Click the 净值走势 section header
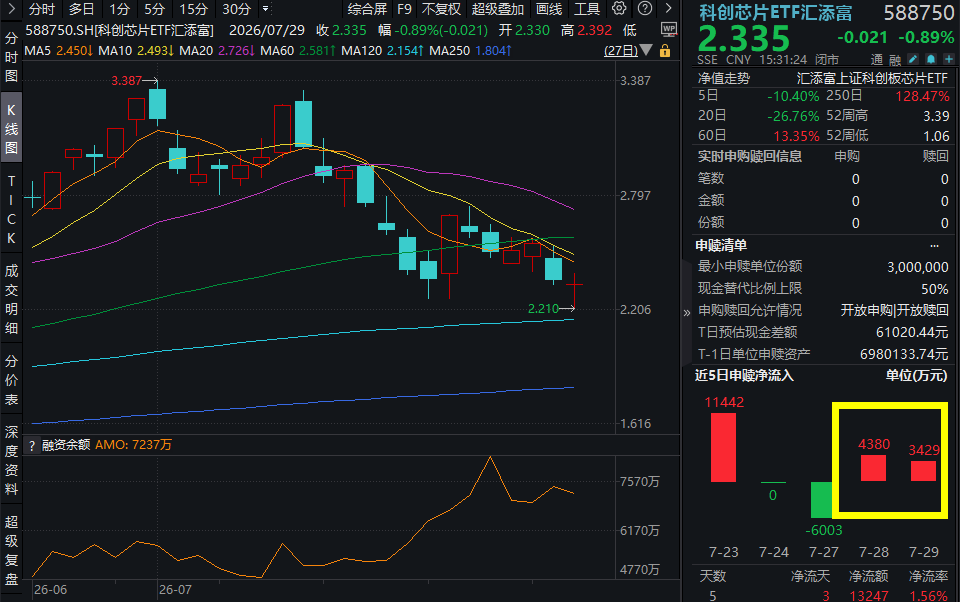 click(724, 78)
